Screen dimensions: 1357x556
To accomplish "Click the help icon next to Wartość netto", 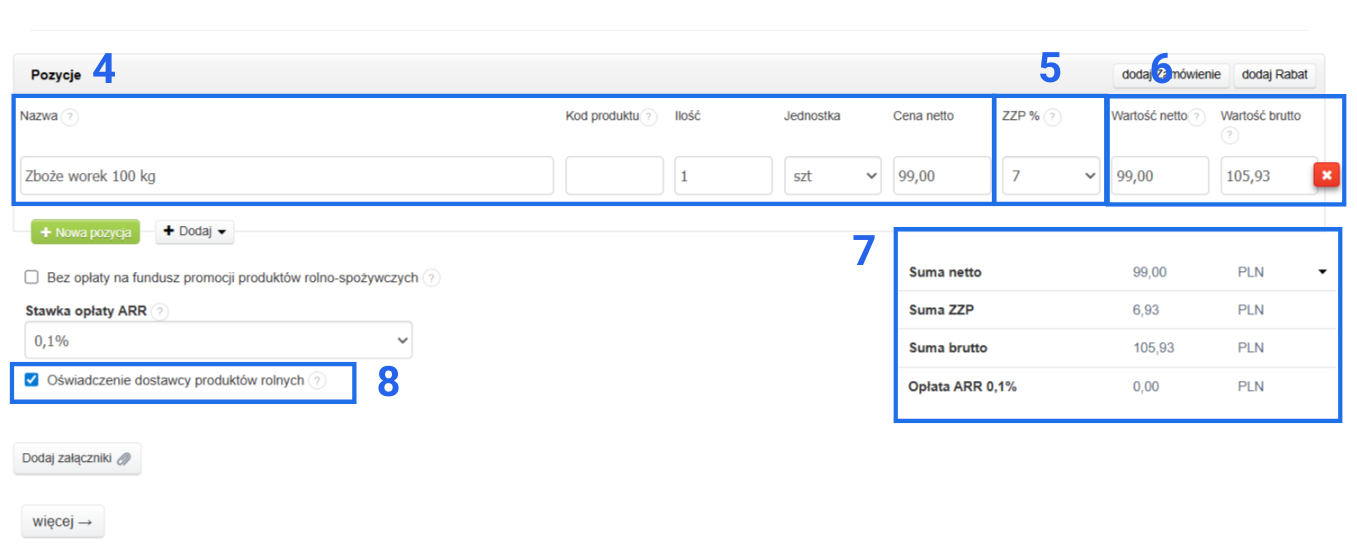I will (1197, 117).
